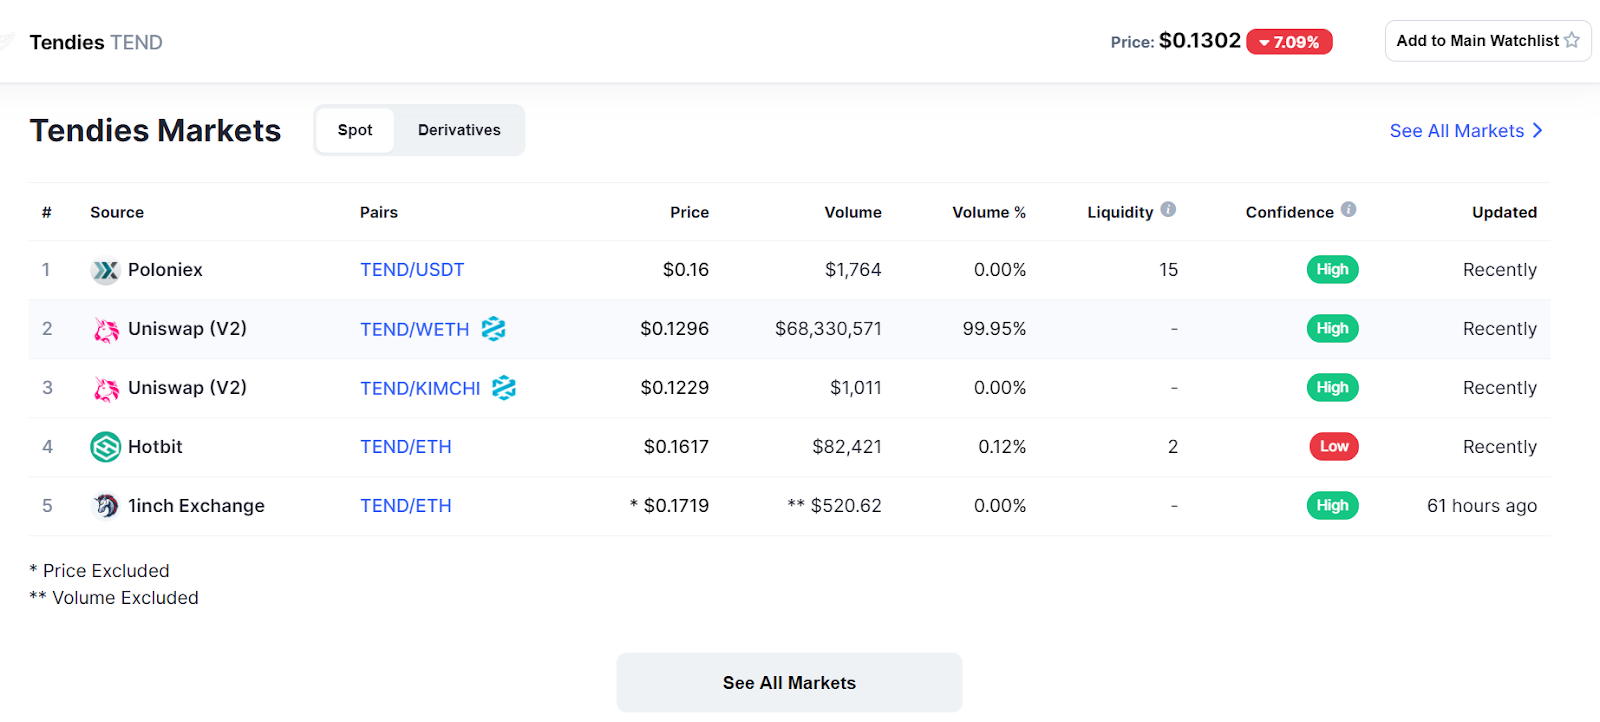Click the Volume Excluded footnote
The width and height of the screenshot is (1600, 722).
point(114,598)
